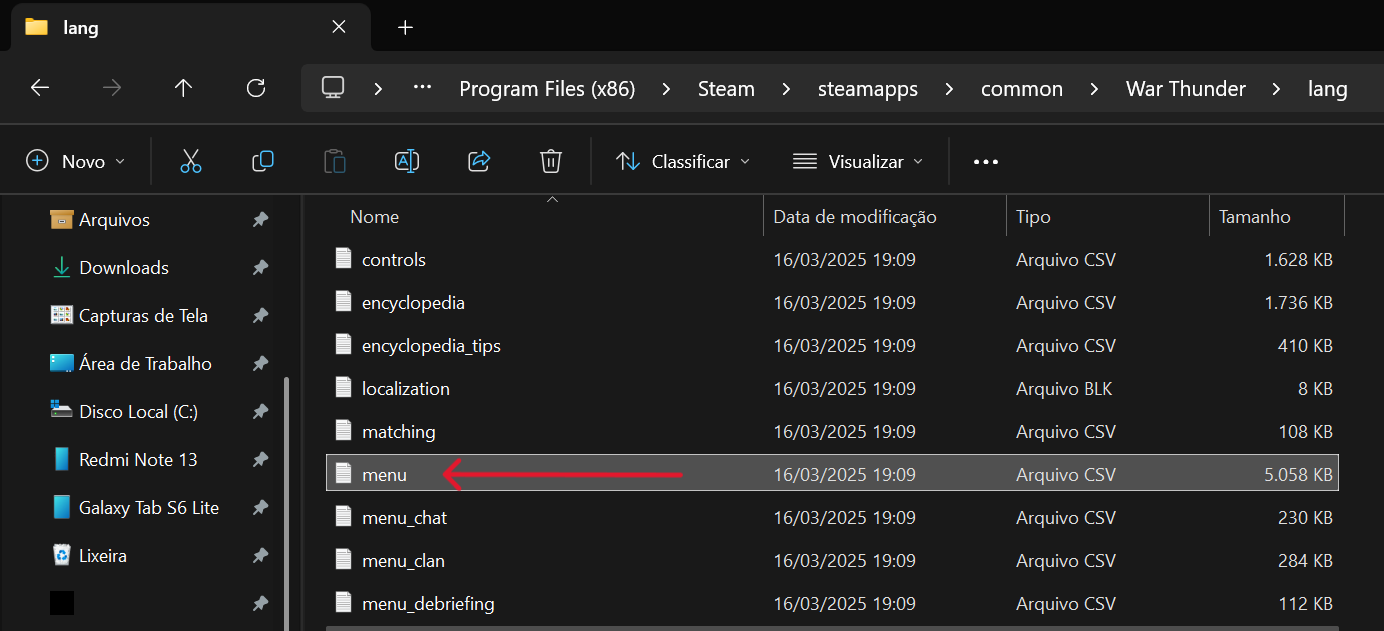Navigate back using the back arrow
Image resolution: width=1384 pixels, height=631 pixels.
pyautogui.click(x=40, y=88)
